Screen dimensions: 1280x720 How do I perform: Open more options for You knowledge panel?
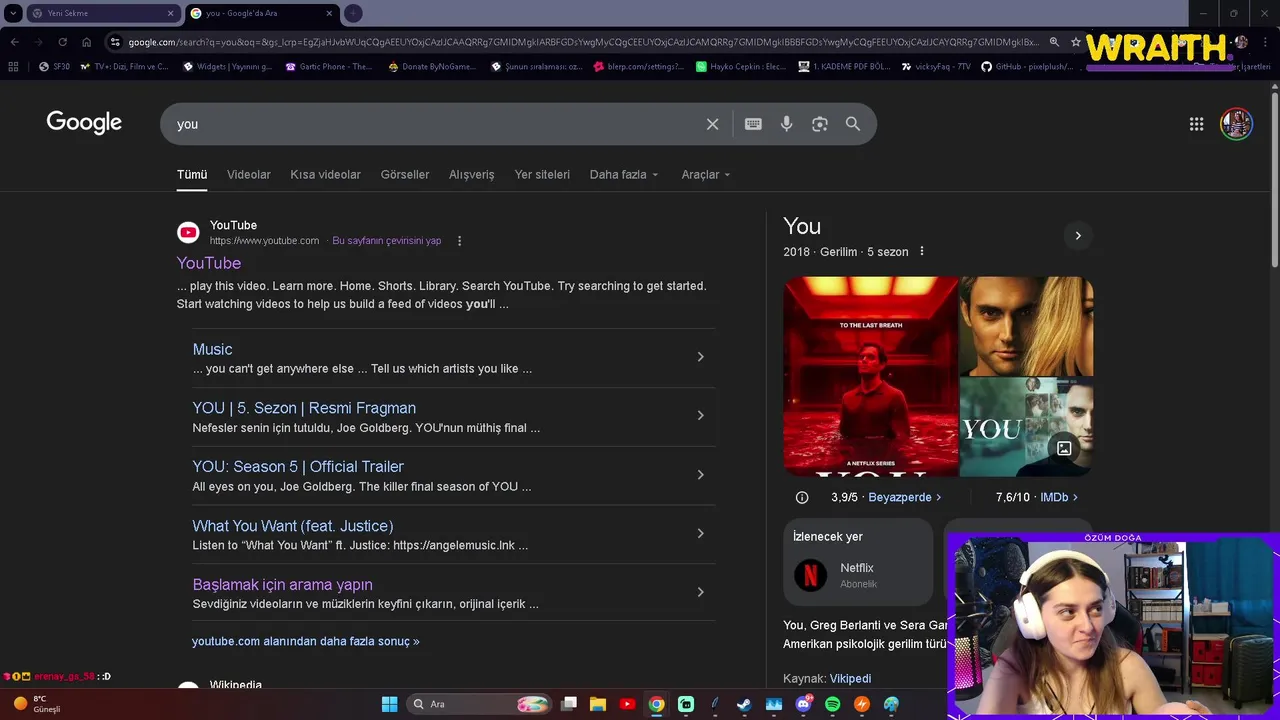922,252
